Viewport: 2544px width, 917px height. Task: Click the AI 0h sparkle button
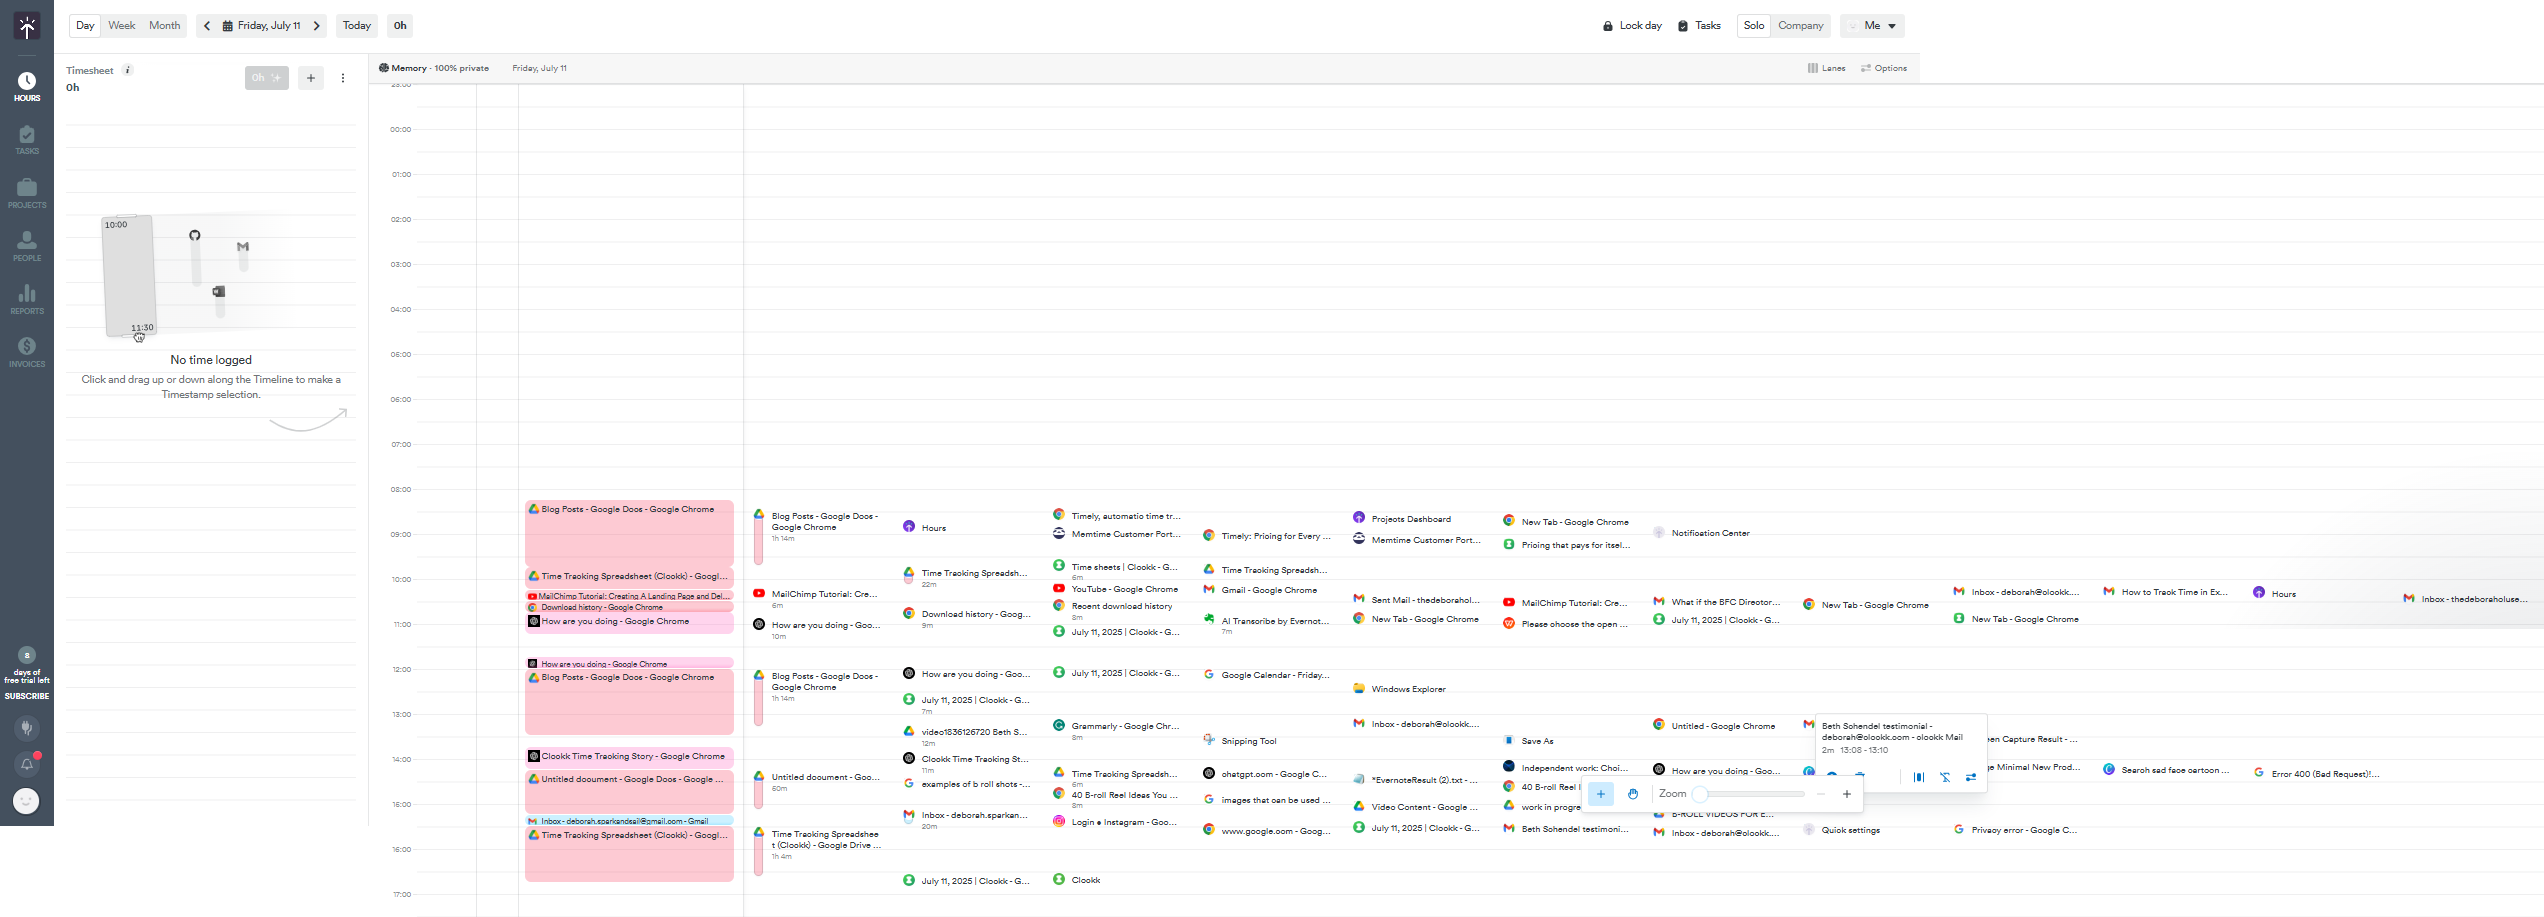pyautogui.click(x=266, y=78)
